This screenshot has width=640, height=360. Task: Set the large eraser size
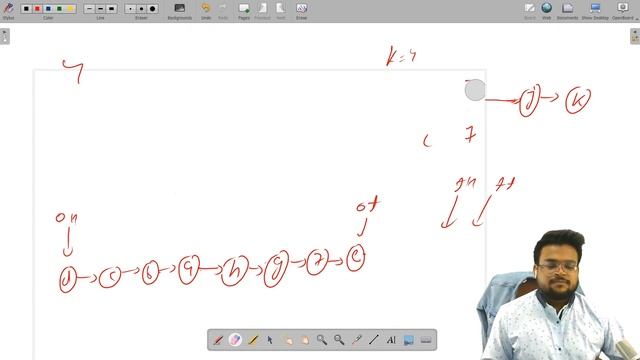[152, 9]
